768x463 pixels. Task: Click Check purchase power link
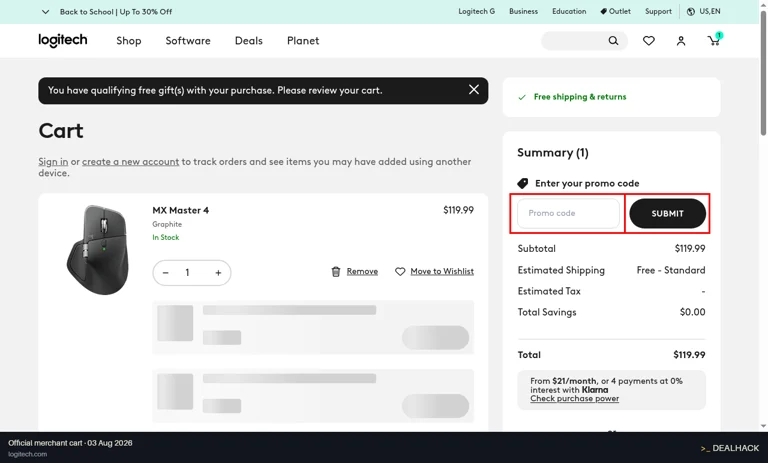(x=575, y=399)
